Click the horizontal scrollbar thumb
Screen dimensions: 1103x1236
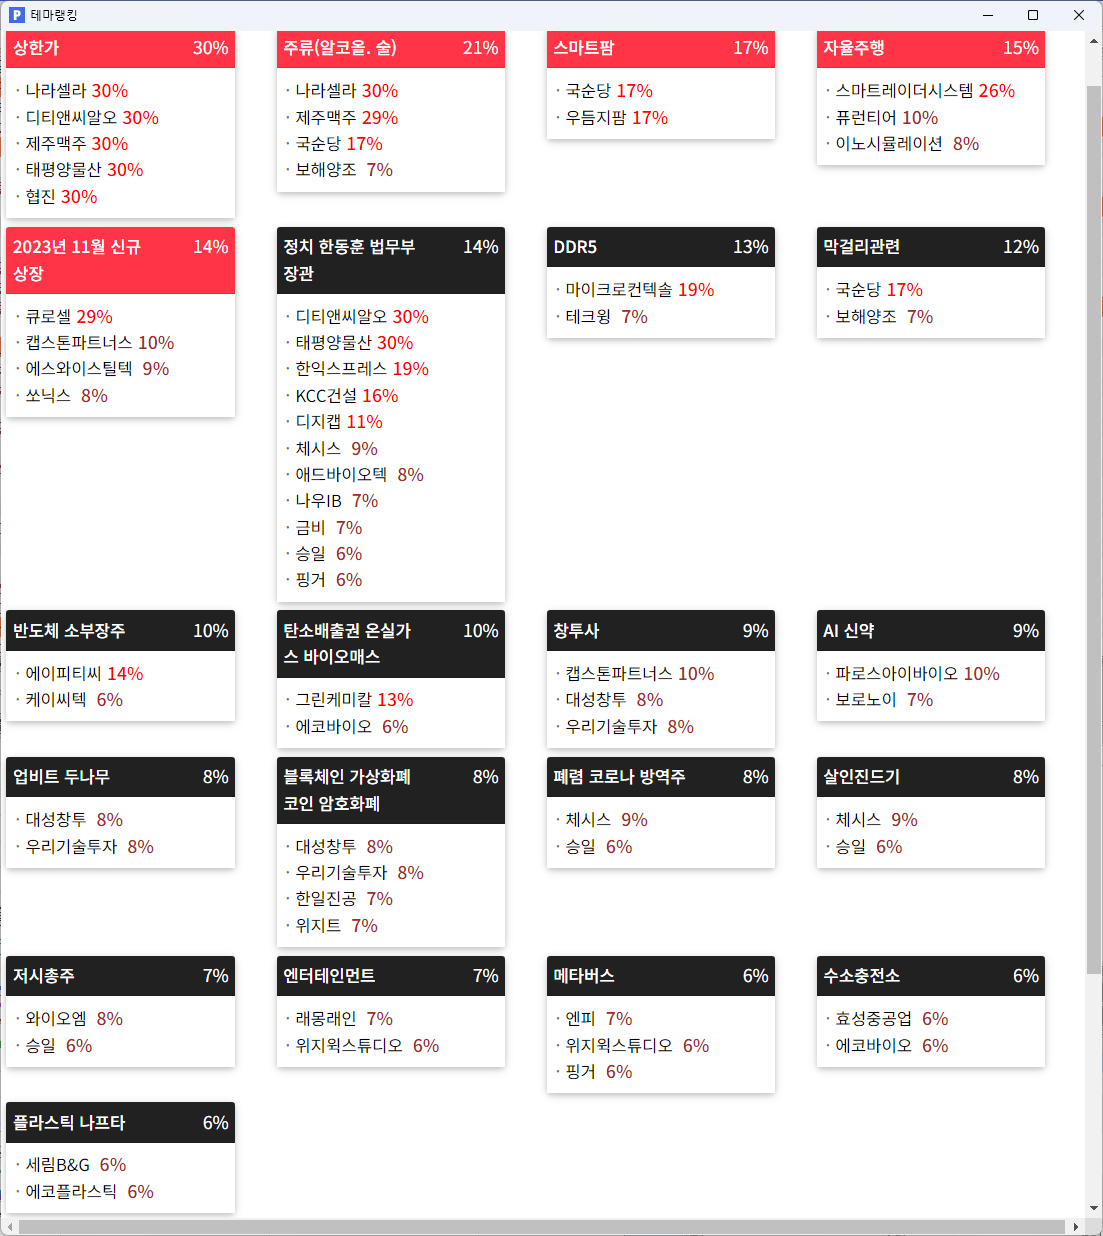540,1227
